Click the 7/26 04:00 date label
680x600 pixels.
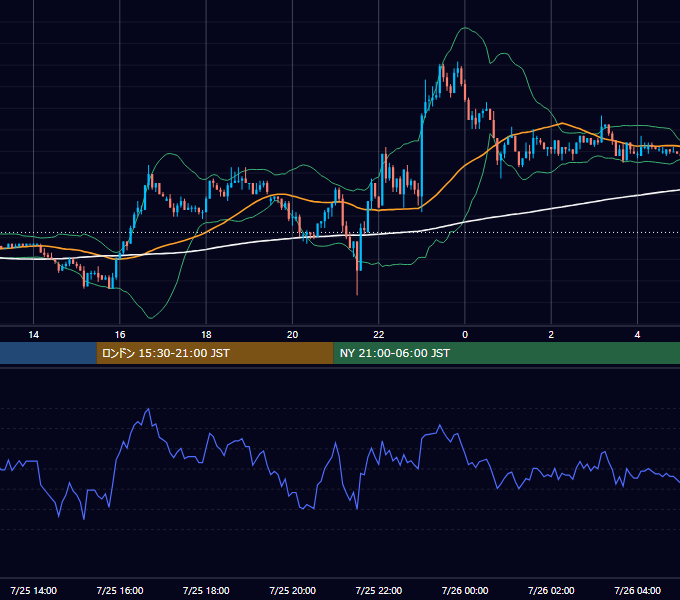point(638,590)
